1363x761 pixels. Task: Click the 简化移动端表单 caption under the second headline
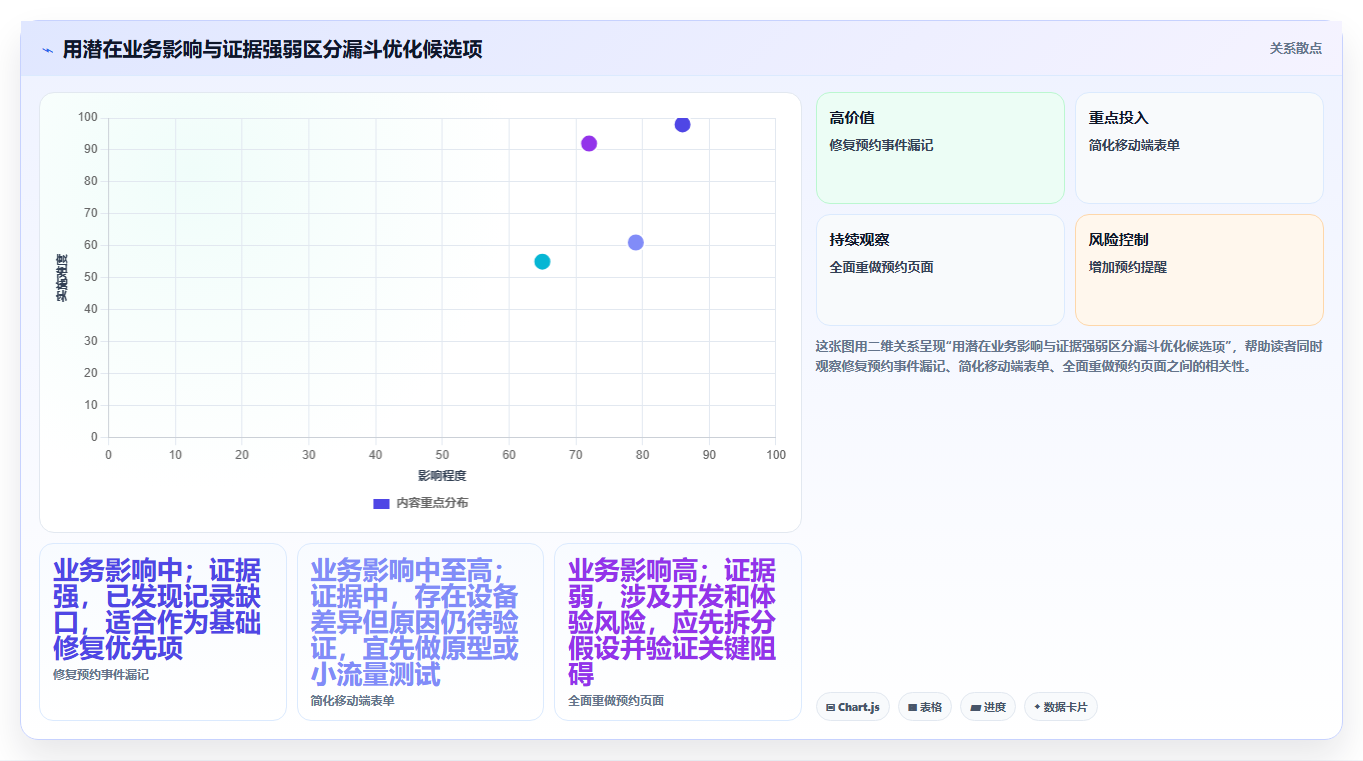[x=352, y=701]
